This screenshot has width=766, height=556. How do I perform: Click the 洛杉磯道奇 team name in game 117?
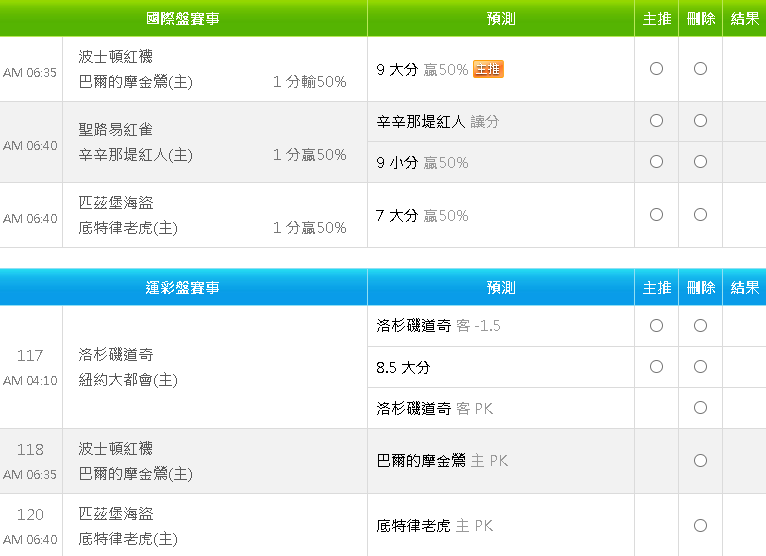[116, 355]
